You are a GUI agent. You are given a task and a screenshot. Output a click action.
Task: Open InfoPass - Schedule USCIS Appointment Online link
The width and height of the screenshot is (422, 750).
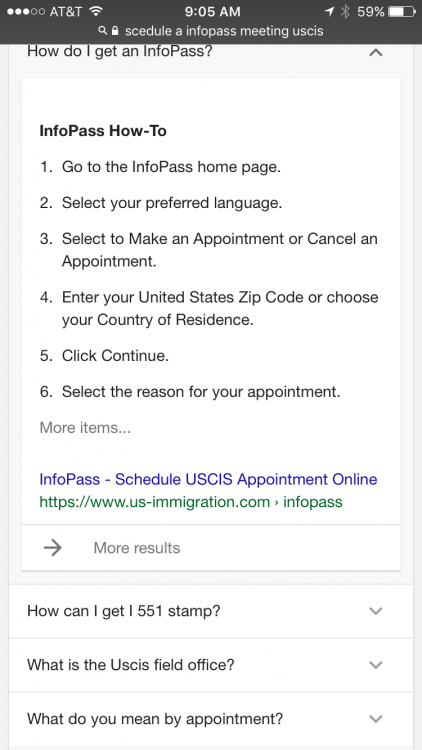click(208, 479)
